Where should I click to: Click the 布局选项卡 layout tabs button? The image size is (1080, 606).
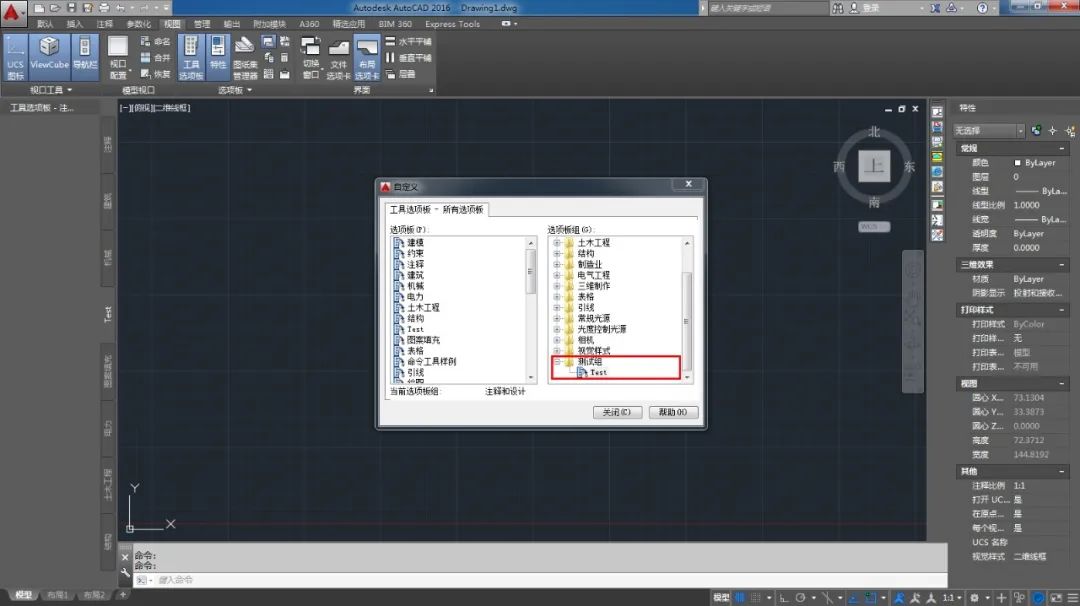click(367, 59)
